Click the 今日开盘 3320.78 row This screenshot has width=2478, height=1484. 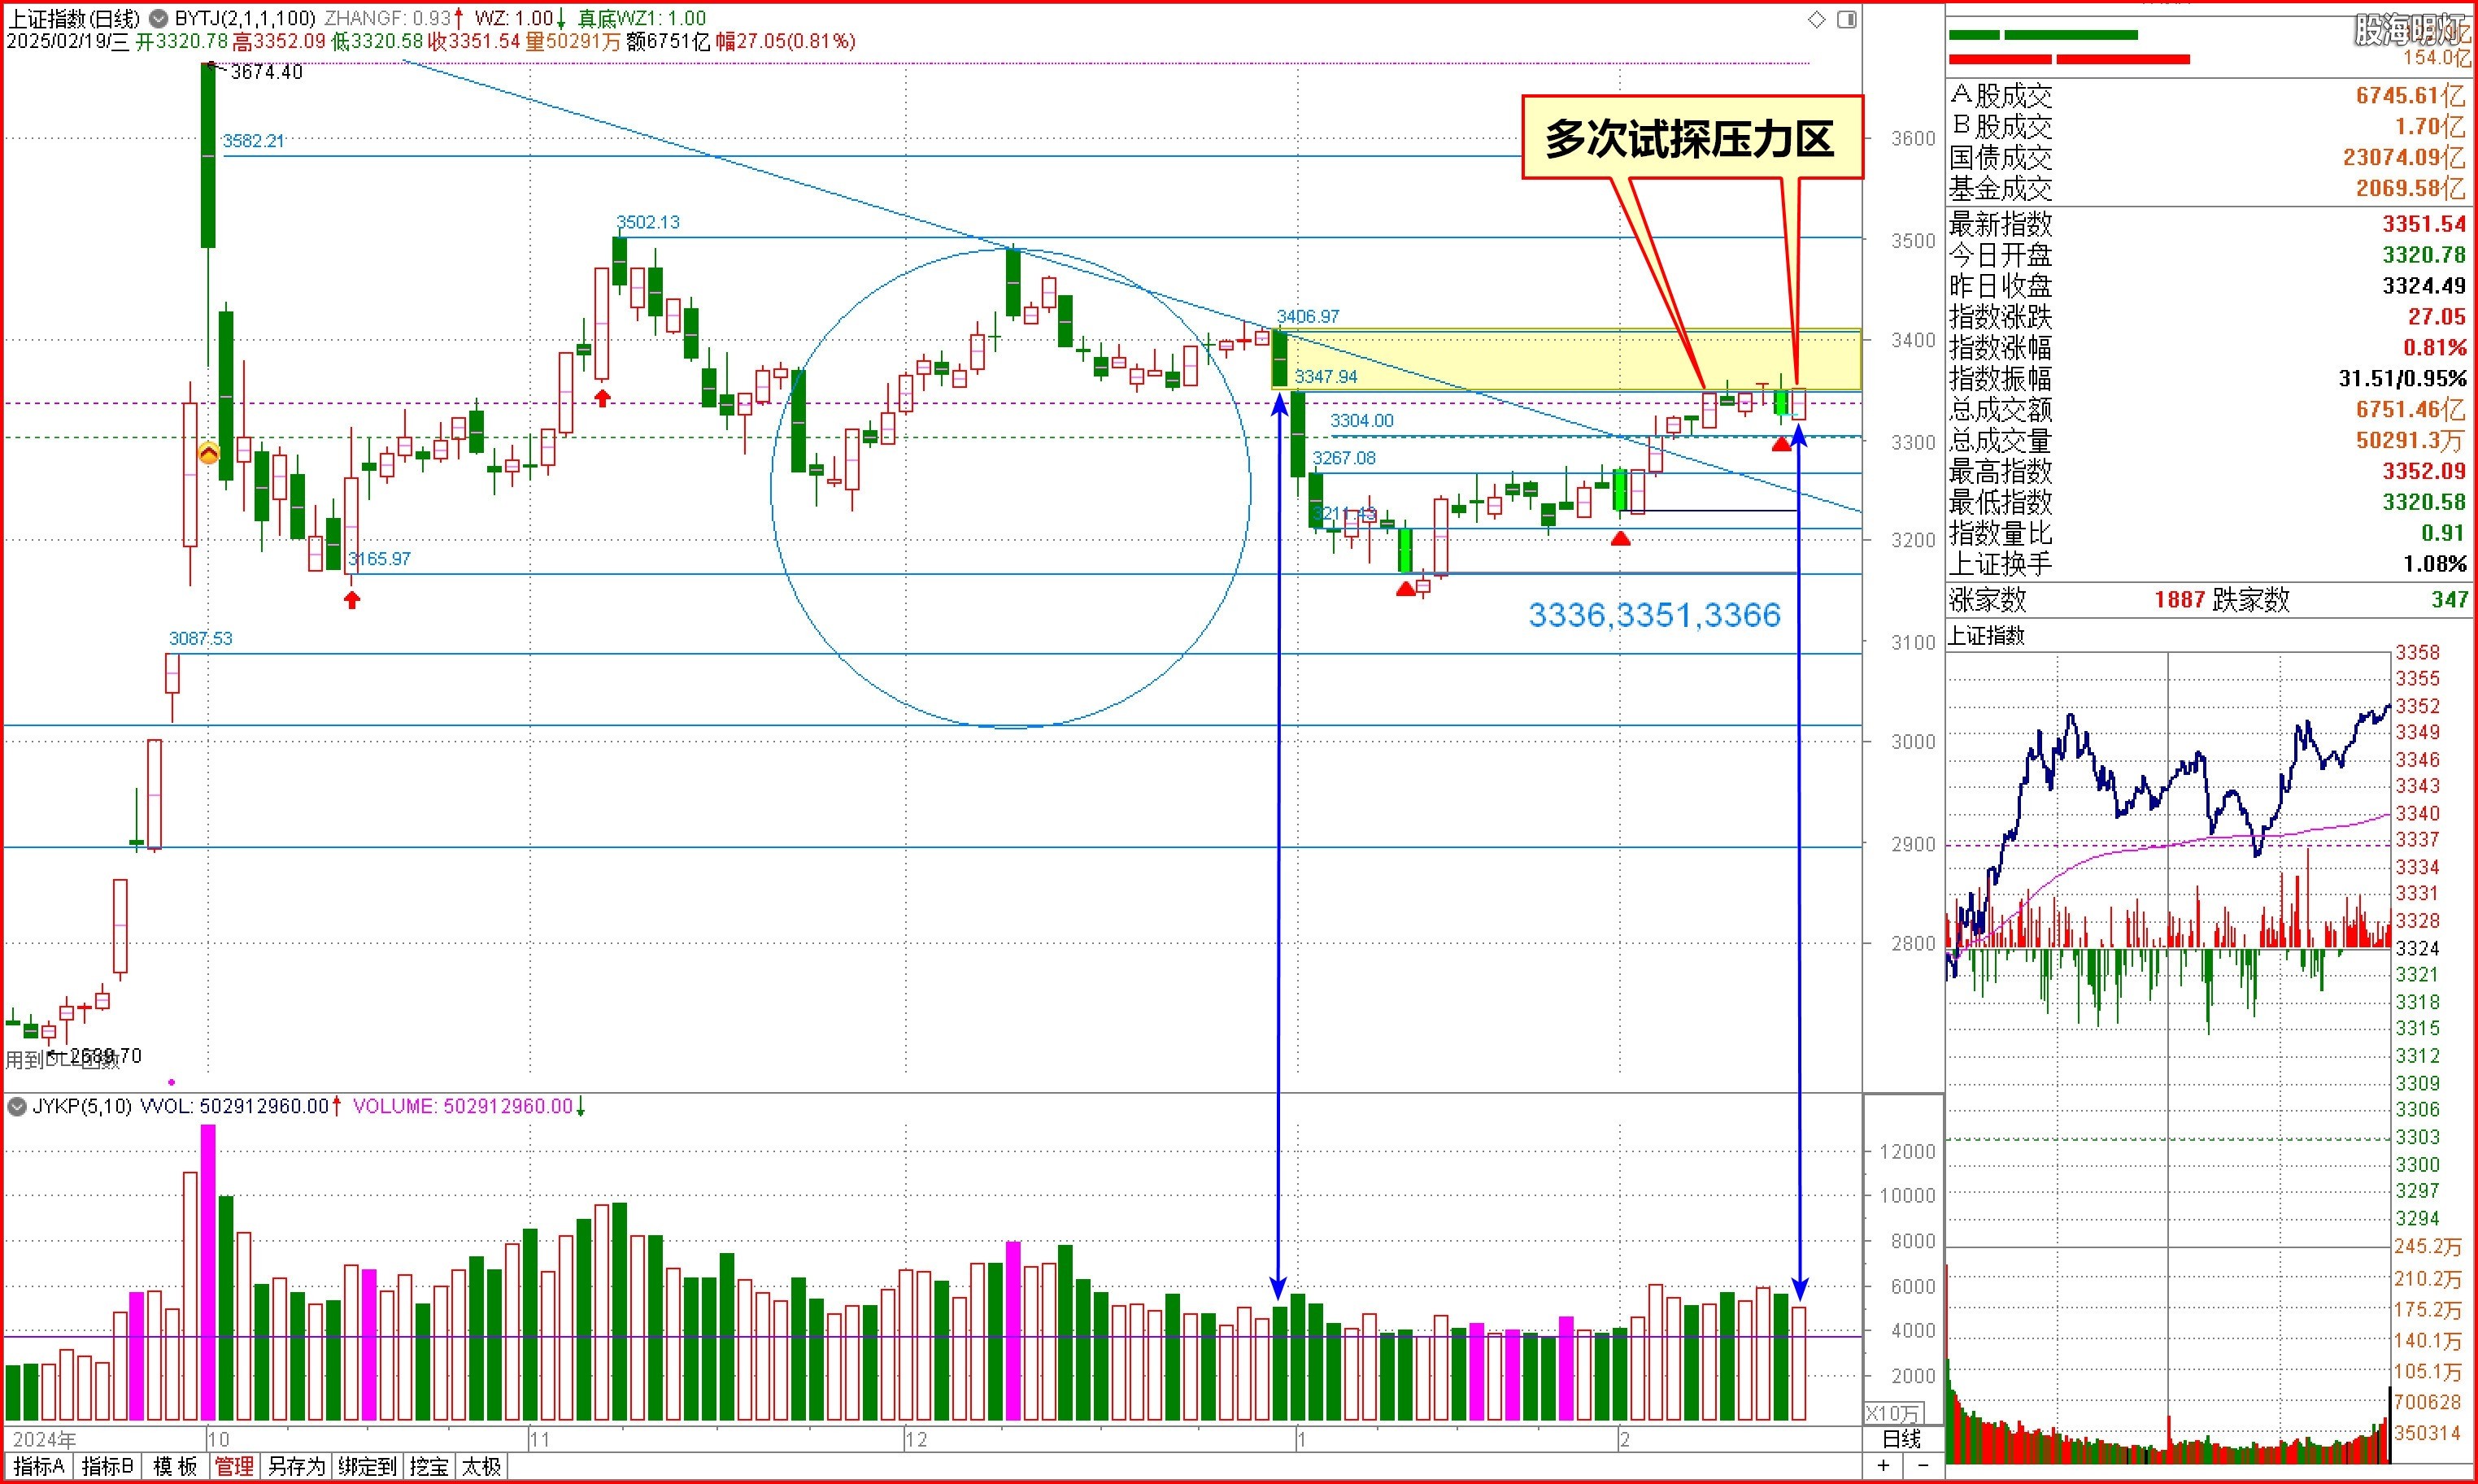tap(2208, 255)
